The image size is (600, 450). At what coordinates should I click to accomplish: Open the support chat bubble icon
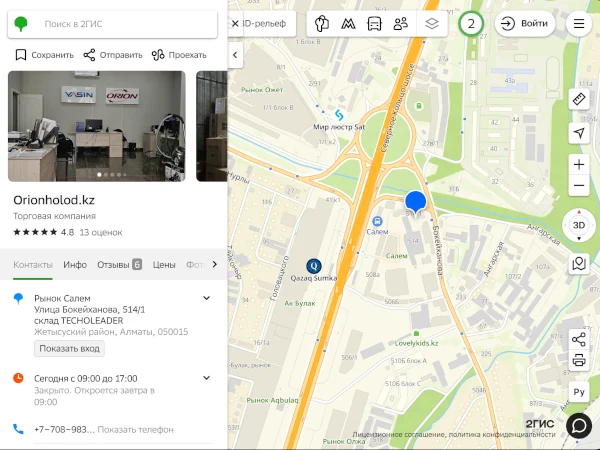579,426
